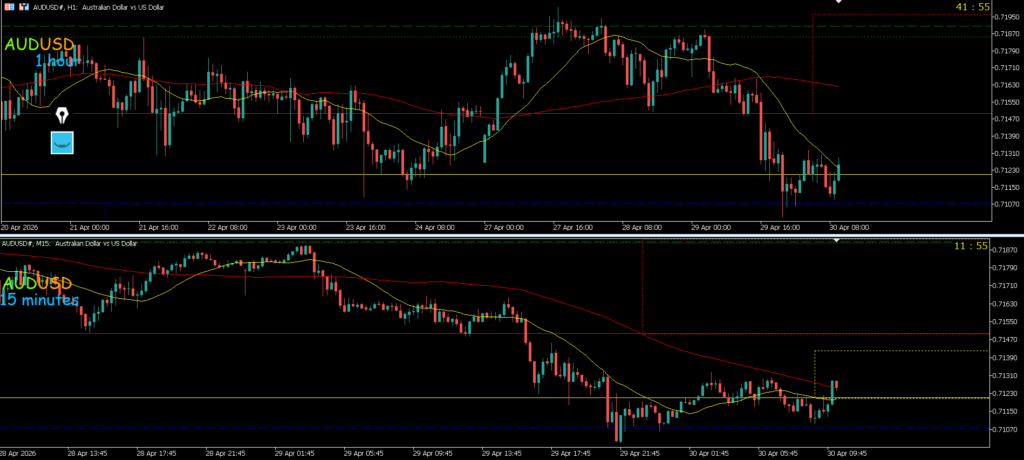Click the blue "15 minutes" timeframe label
This screenshot has width=1024, height=460.
(x=39, y=299)
